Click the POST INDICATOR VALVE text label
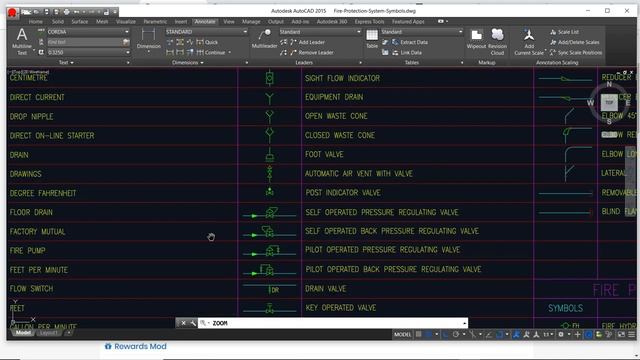 (343, 193)
